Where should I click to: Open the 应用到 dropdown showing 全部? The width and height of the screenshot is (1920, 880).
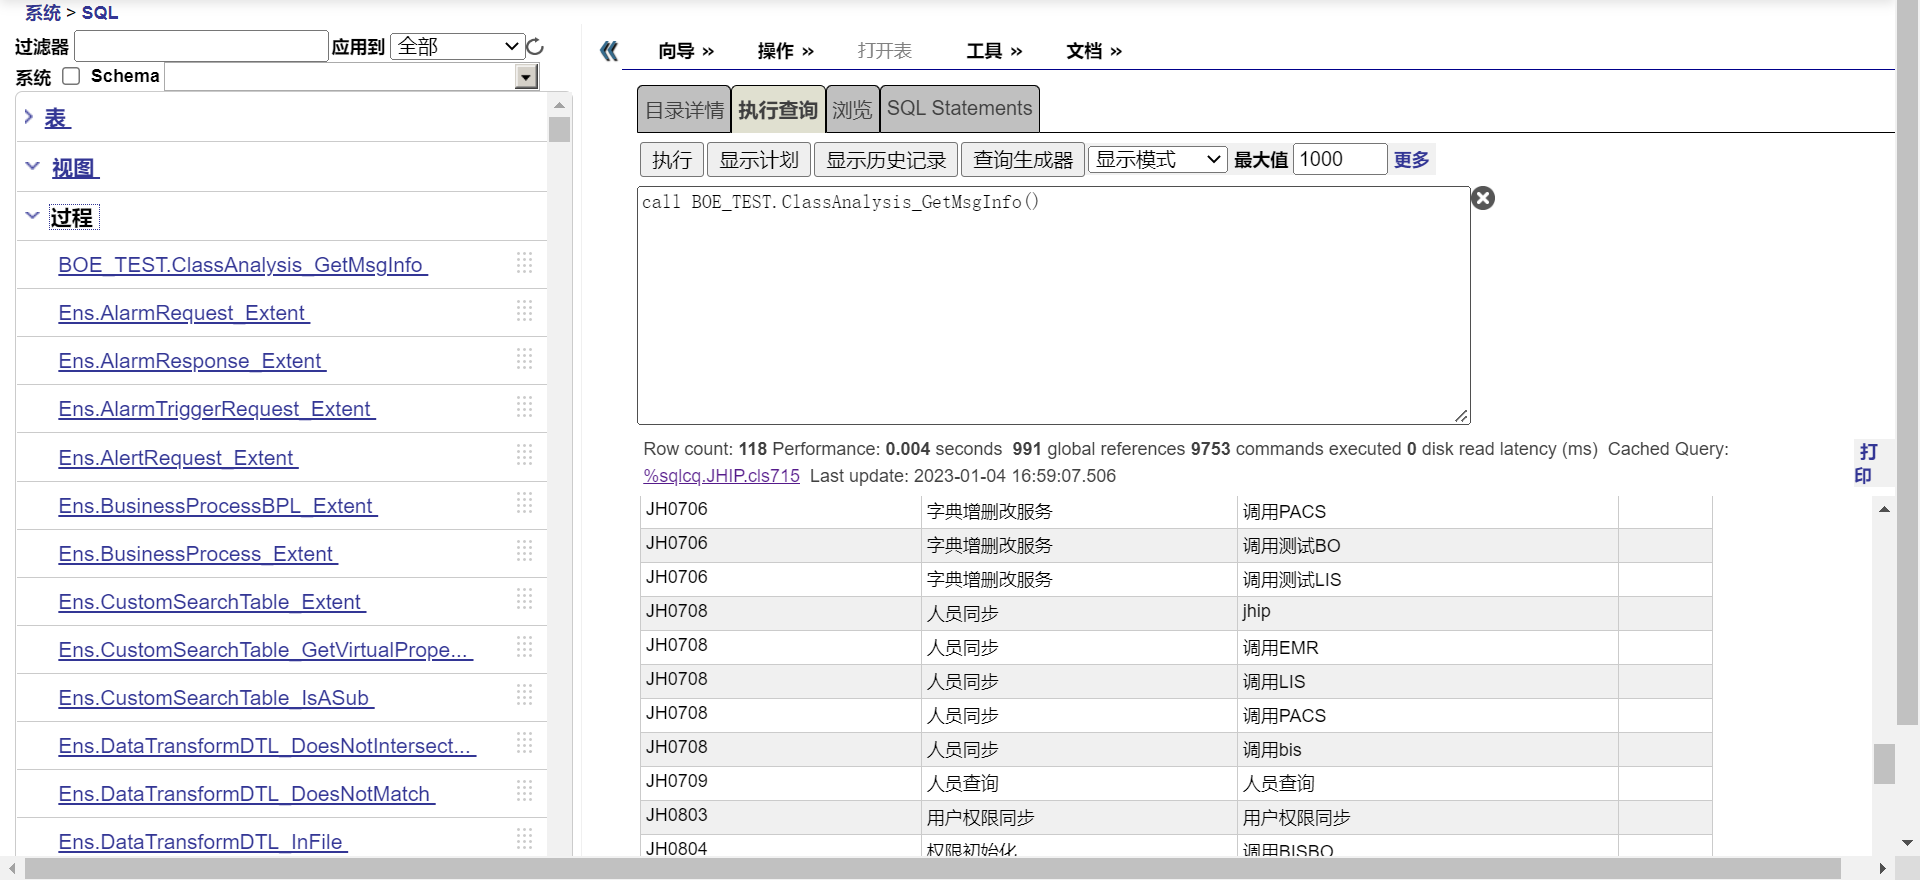pos(457,47)
